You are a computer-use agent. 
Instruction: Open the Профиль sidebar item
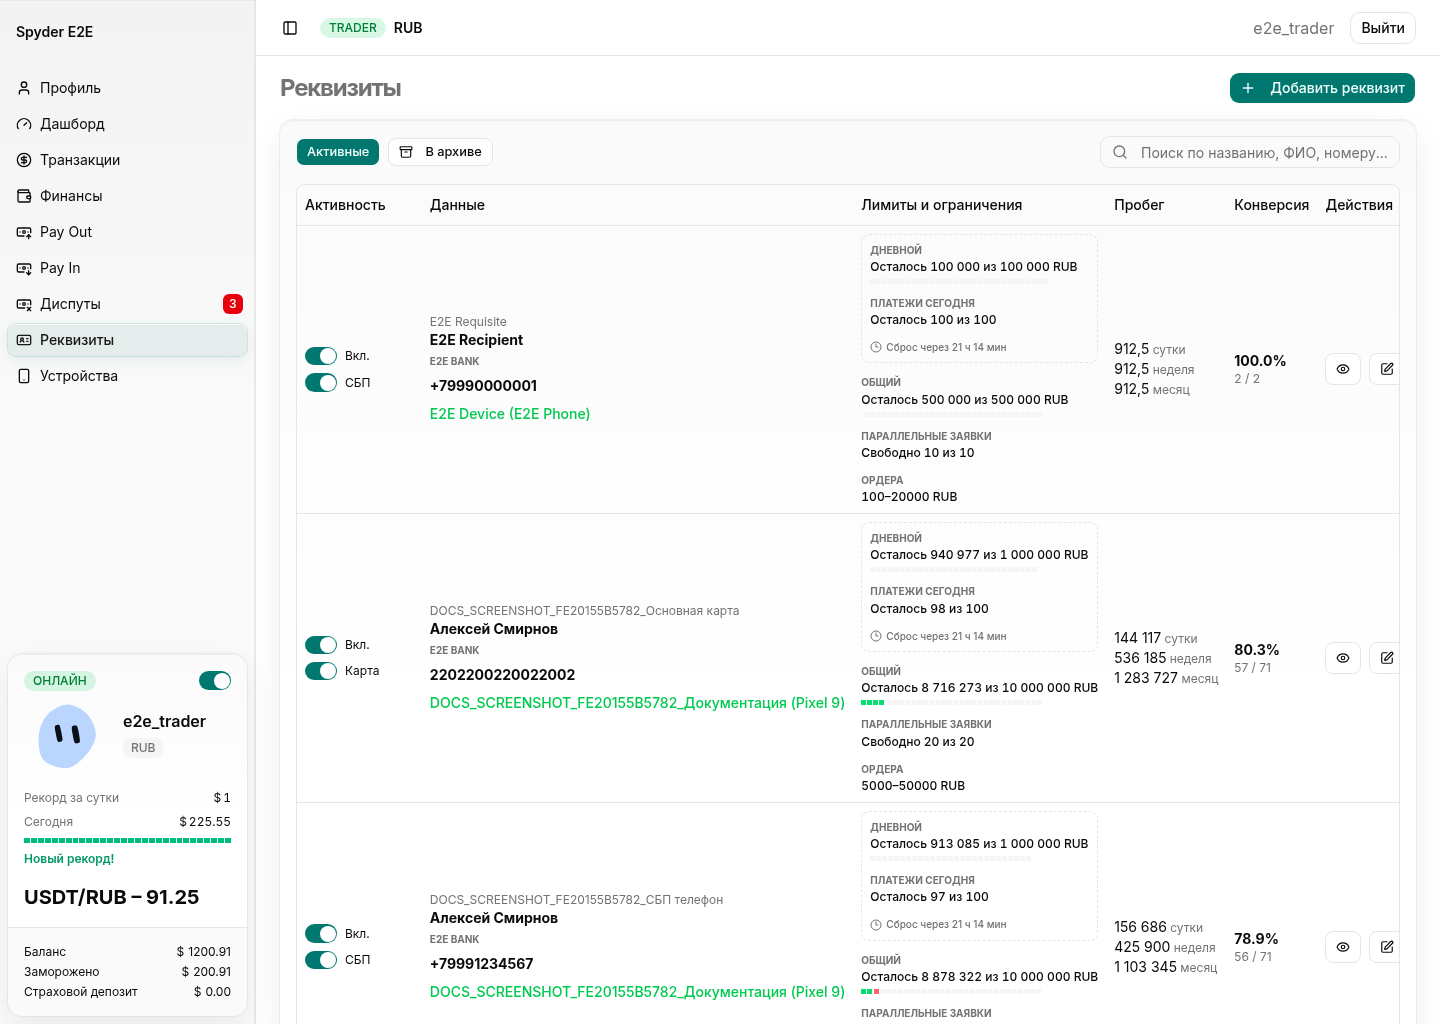click(x=127, y=88)
